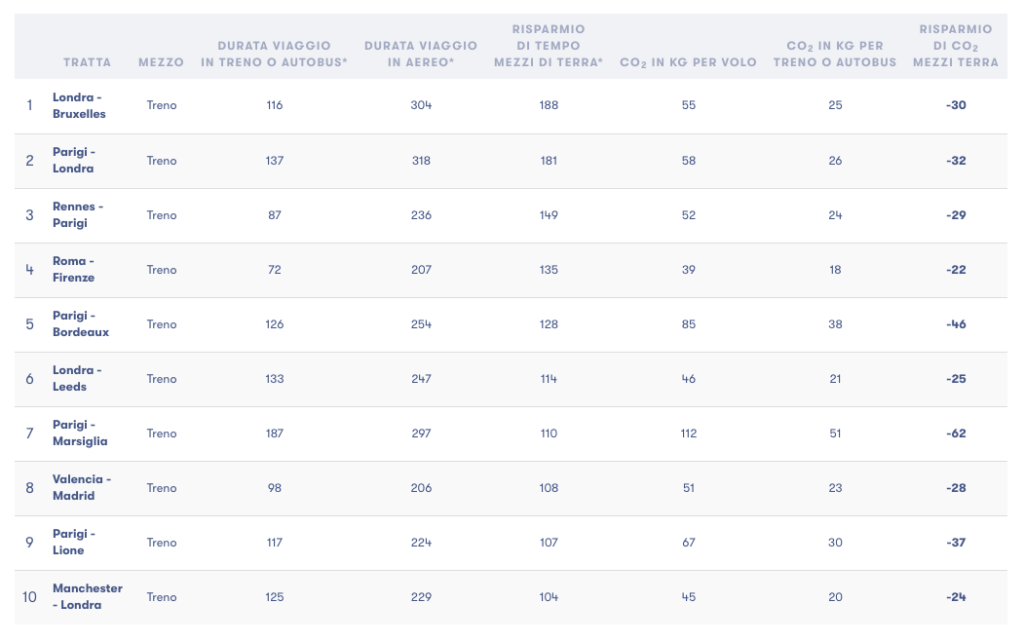Click the CO2 in kg per volo header
1024x641 pixels.
tap(688, 62)
